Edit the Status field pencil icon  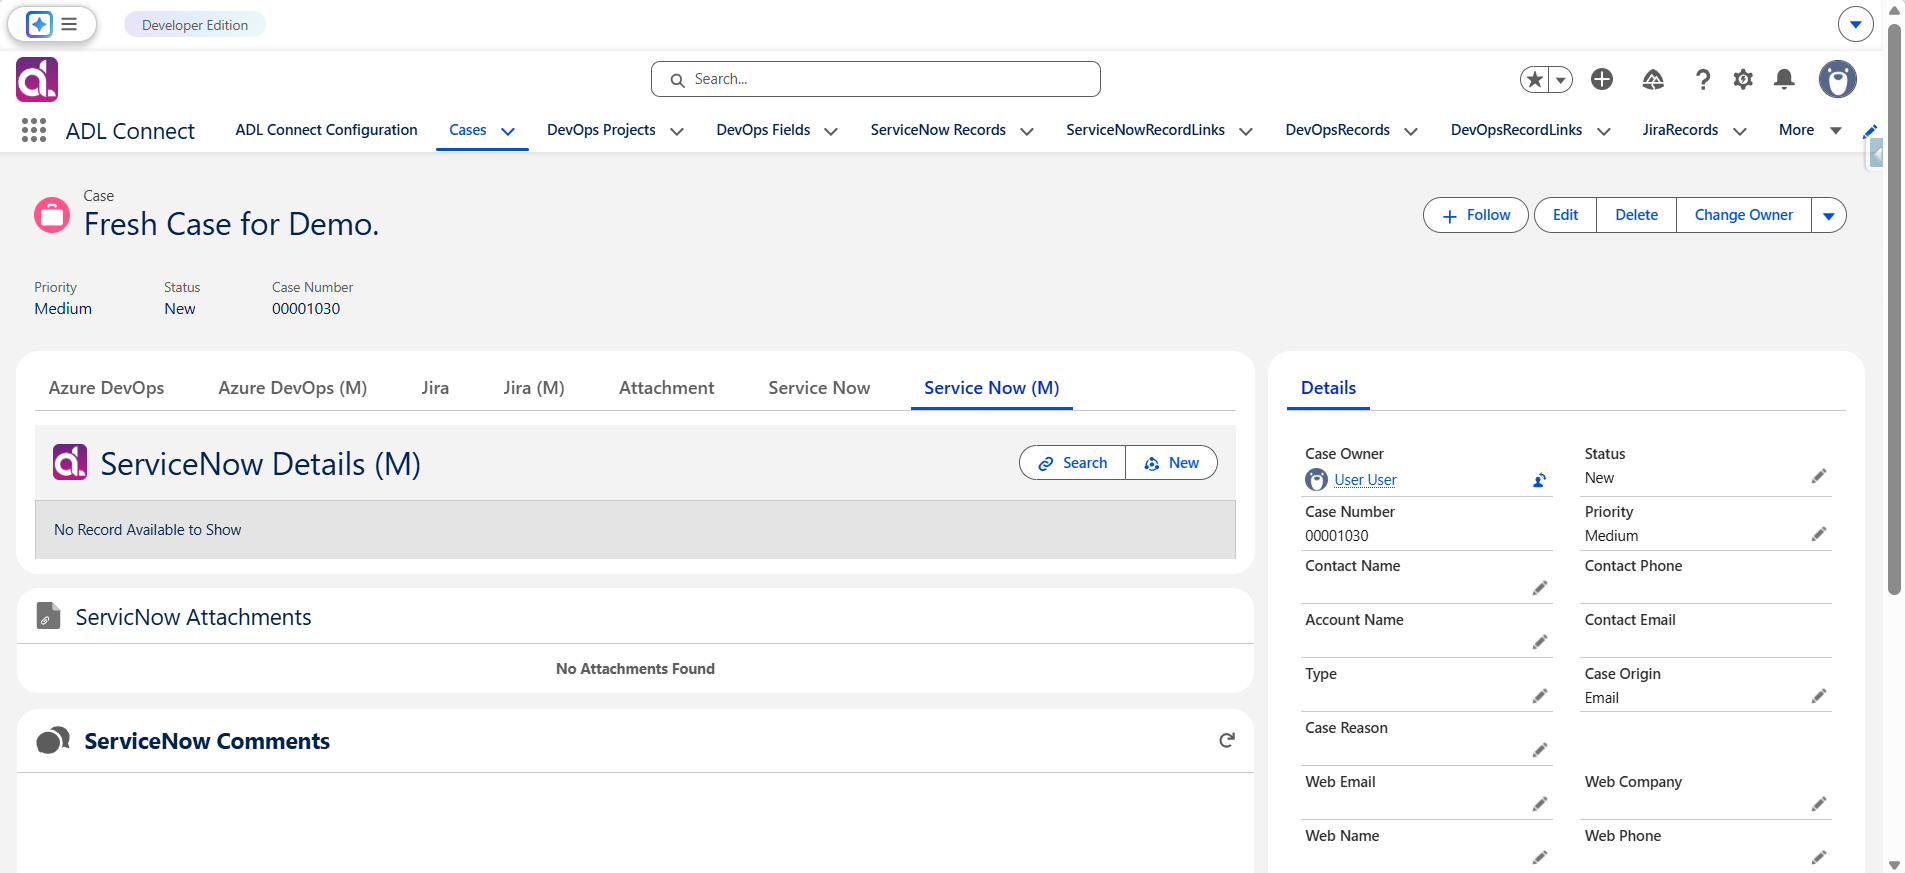pyautogui.click(x=1819, y=476)
